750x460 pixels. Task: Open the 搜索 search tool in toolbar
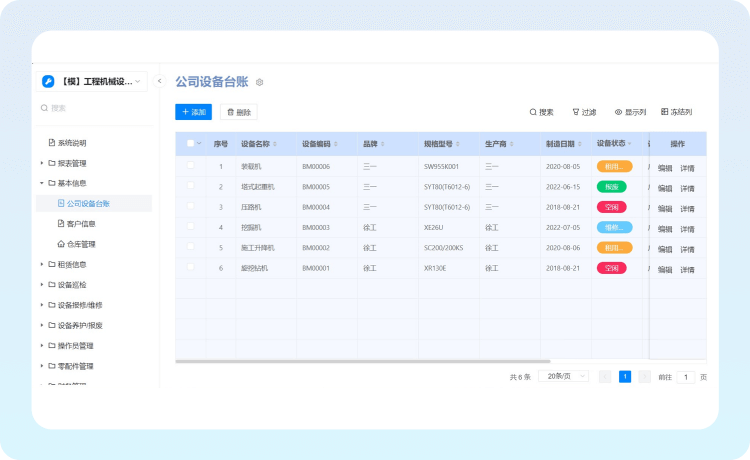[x=541, y=113]
